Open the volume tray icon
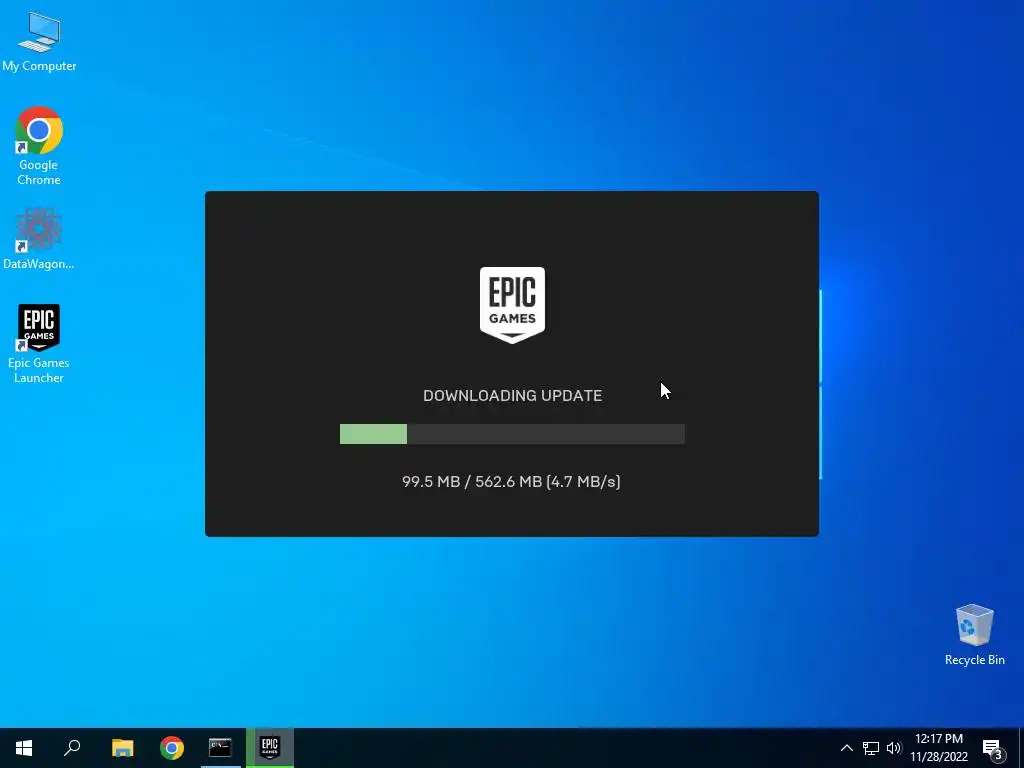 click(x=894, y=748)
